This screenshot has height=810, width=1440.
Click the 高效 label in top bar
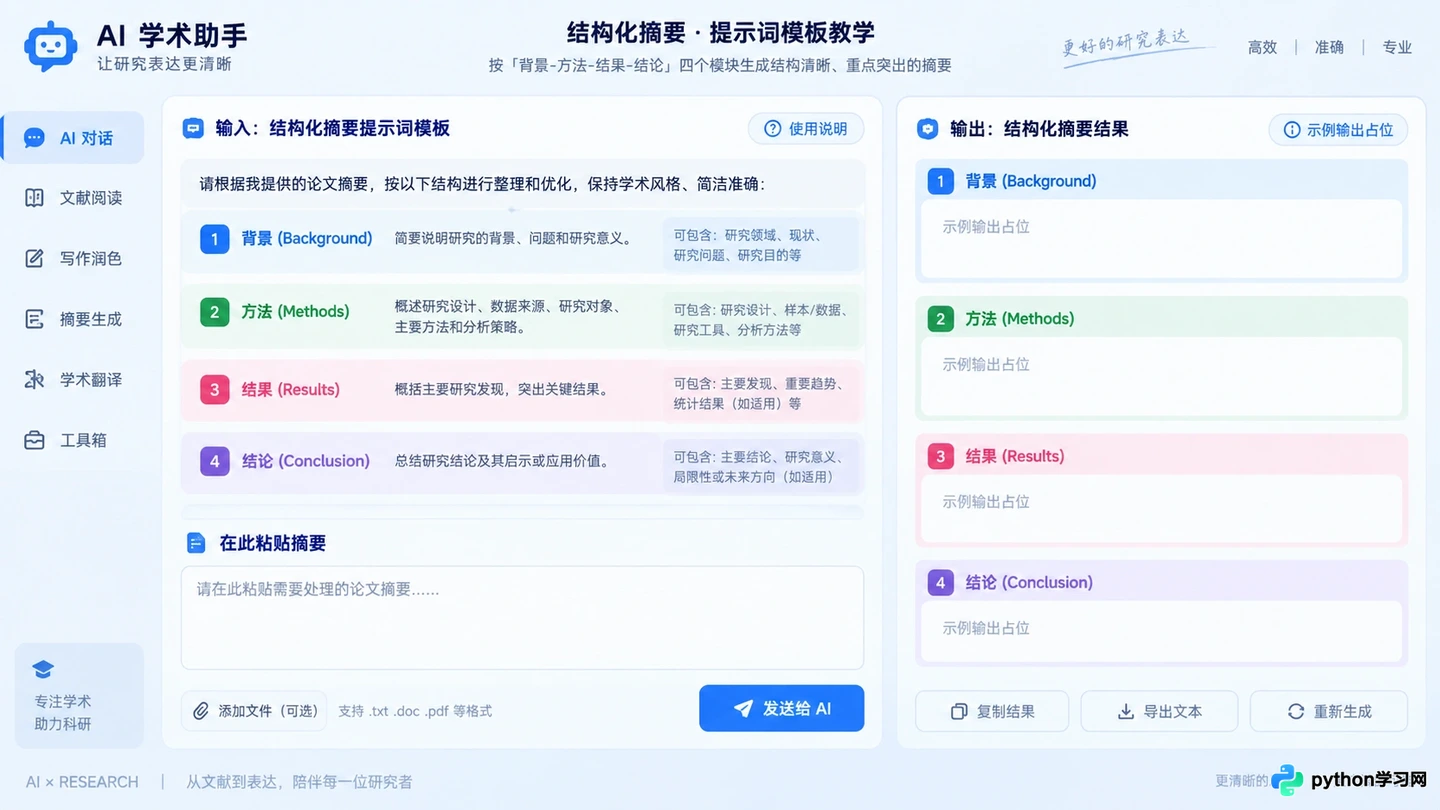click(x=1263, y=47)
